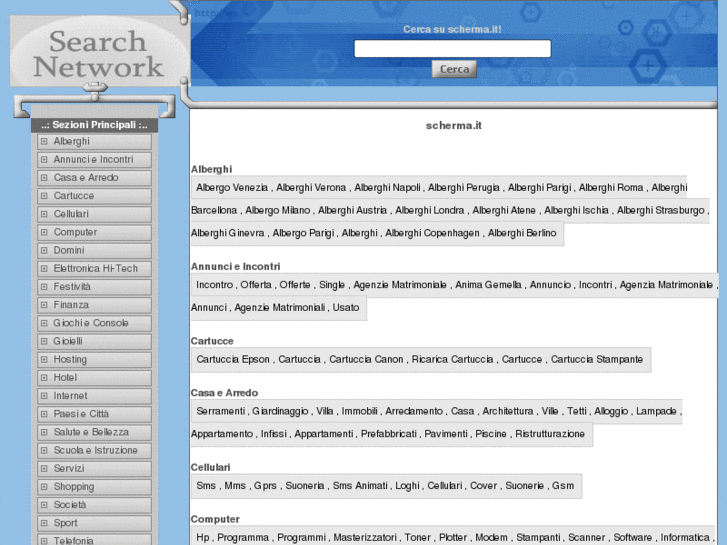Open the Masterizzatori link
The image size is (727, 545).
(365, 538)
